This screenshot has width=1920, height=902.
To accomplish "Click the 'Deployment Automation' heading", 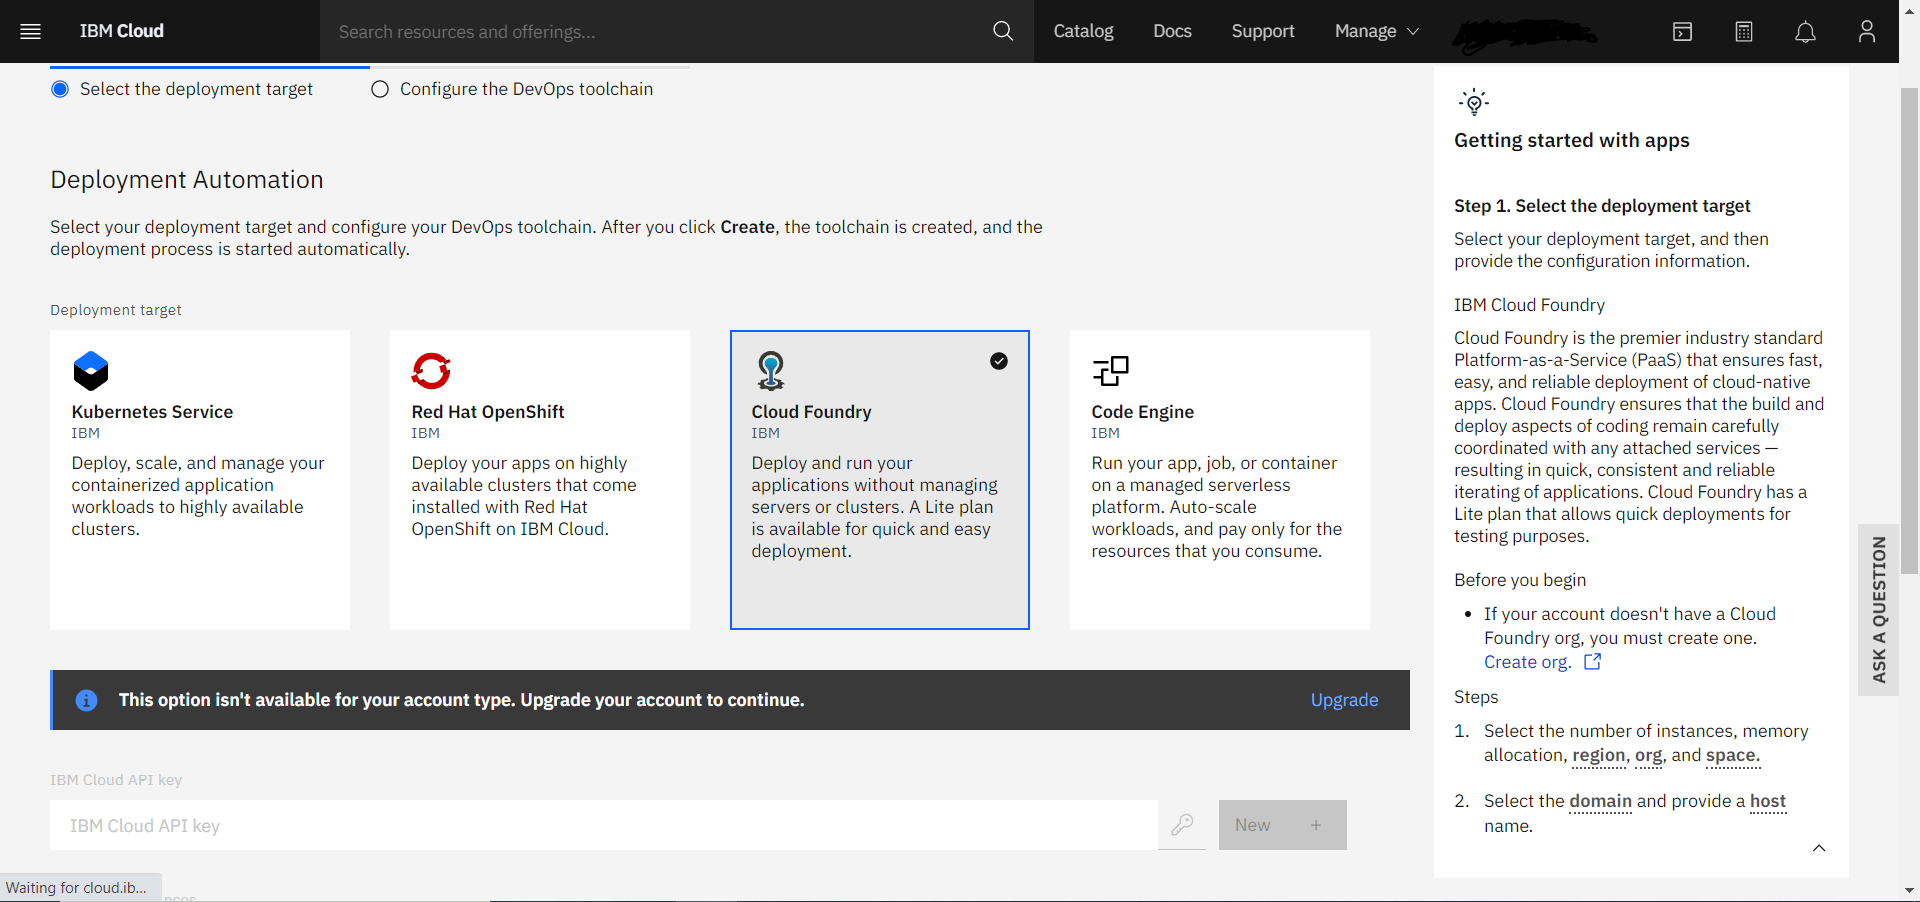I will [x=187, y=180].
